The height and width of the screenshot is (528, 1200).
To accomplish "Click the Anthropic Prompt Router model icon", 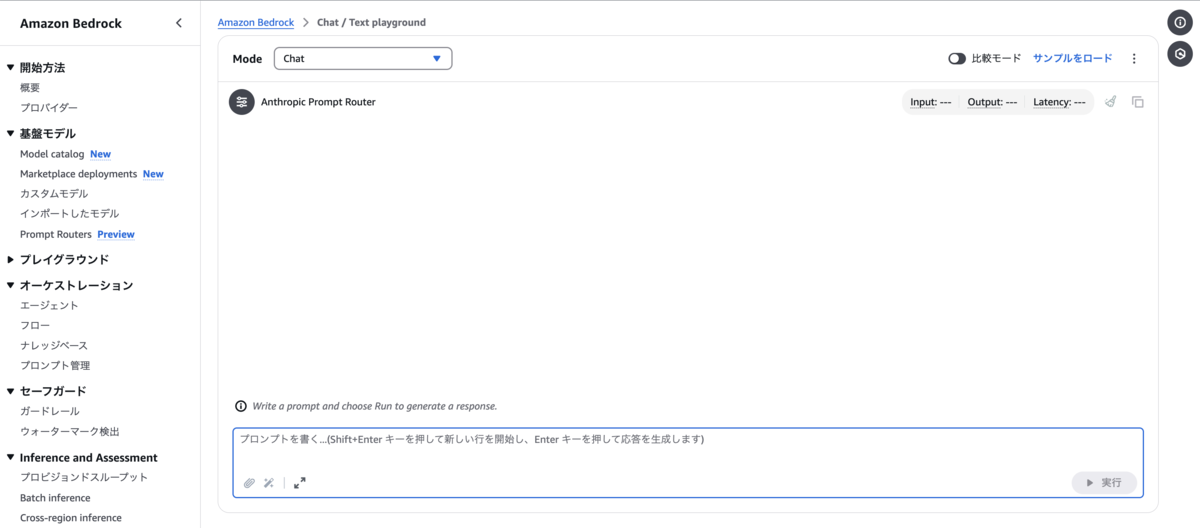I will click(x=242, y=102).
